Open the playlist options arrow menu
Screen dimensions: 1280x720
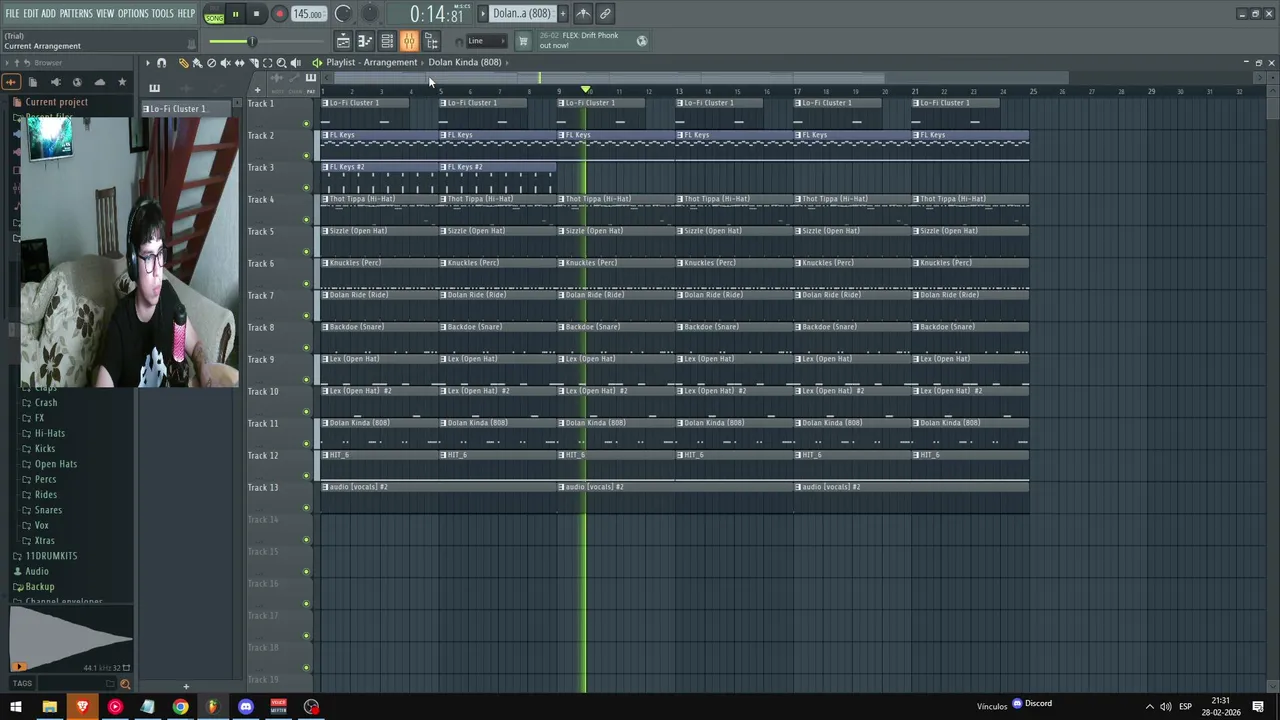pyautogui.click(x=147, y=62)
